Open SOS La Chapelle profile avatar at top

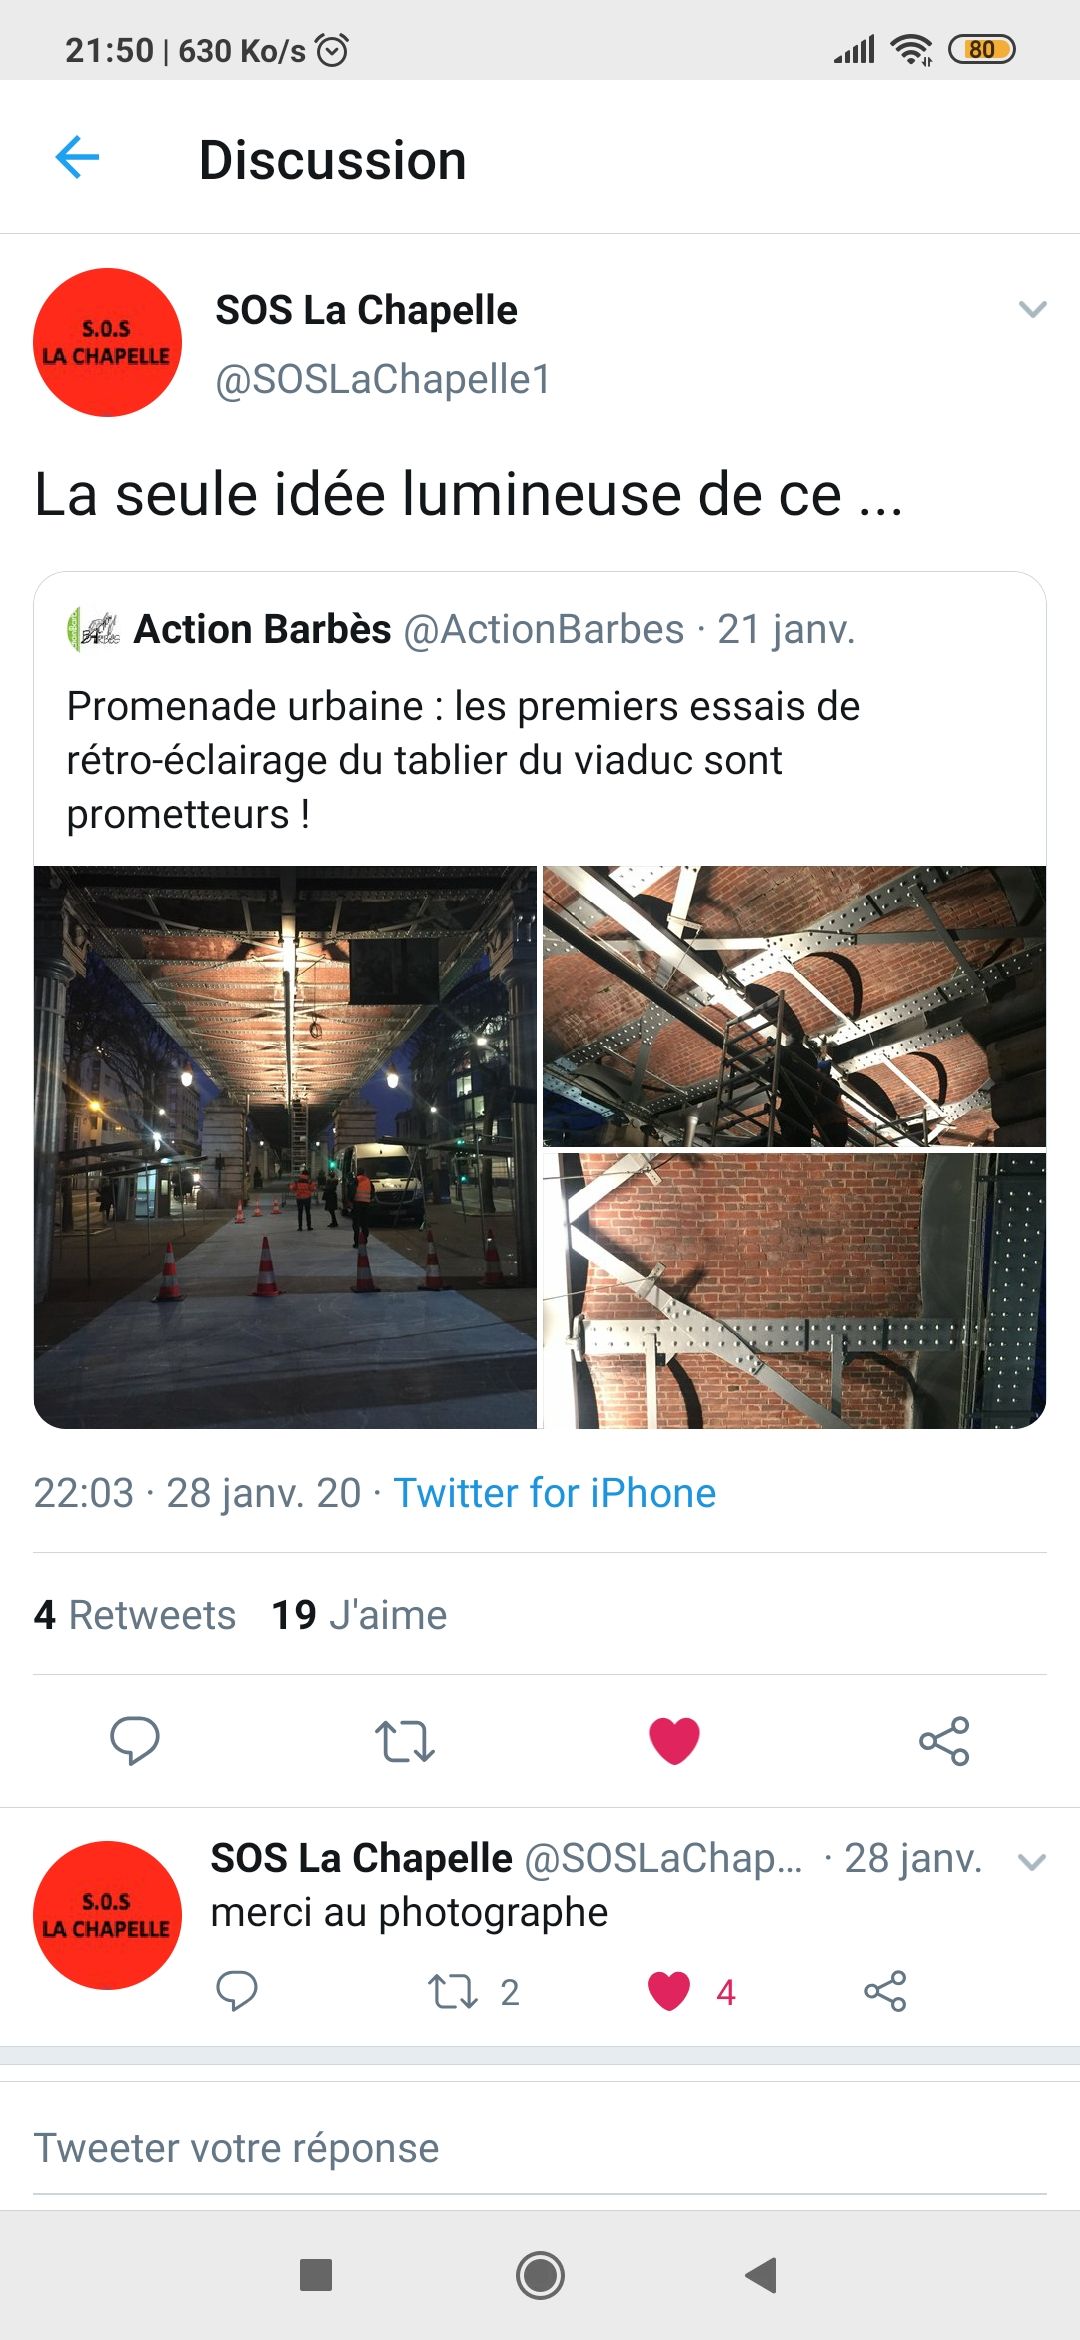[x=107, y=342]
